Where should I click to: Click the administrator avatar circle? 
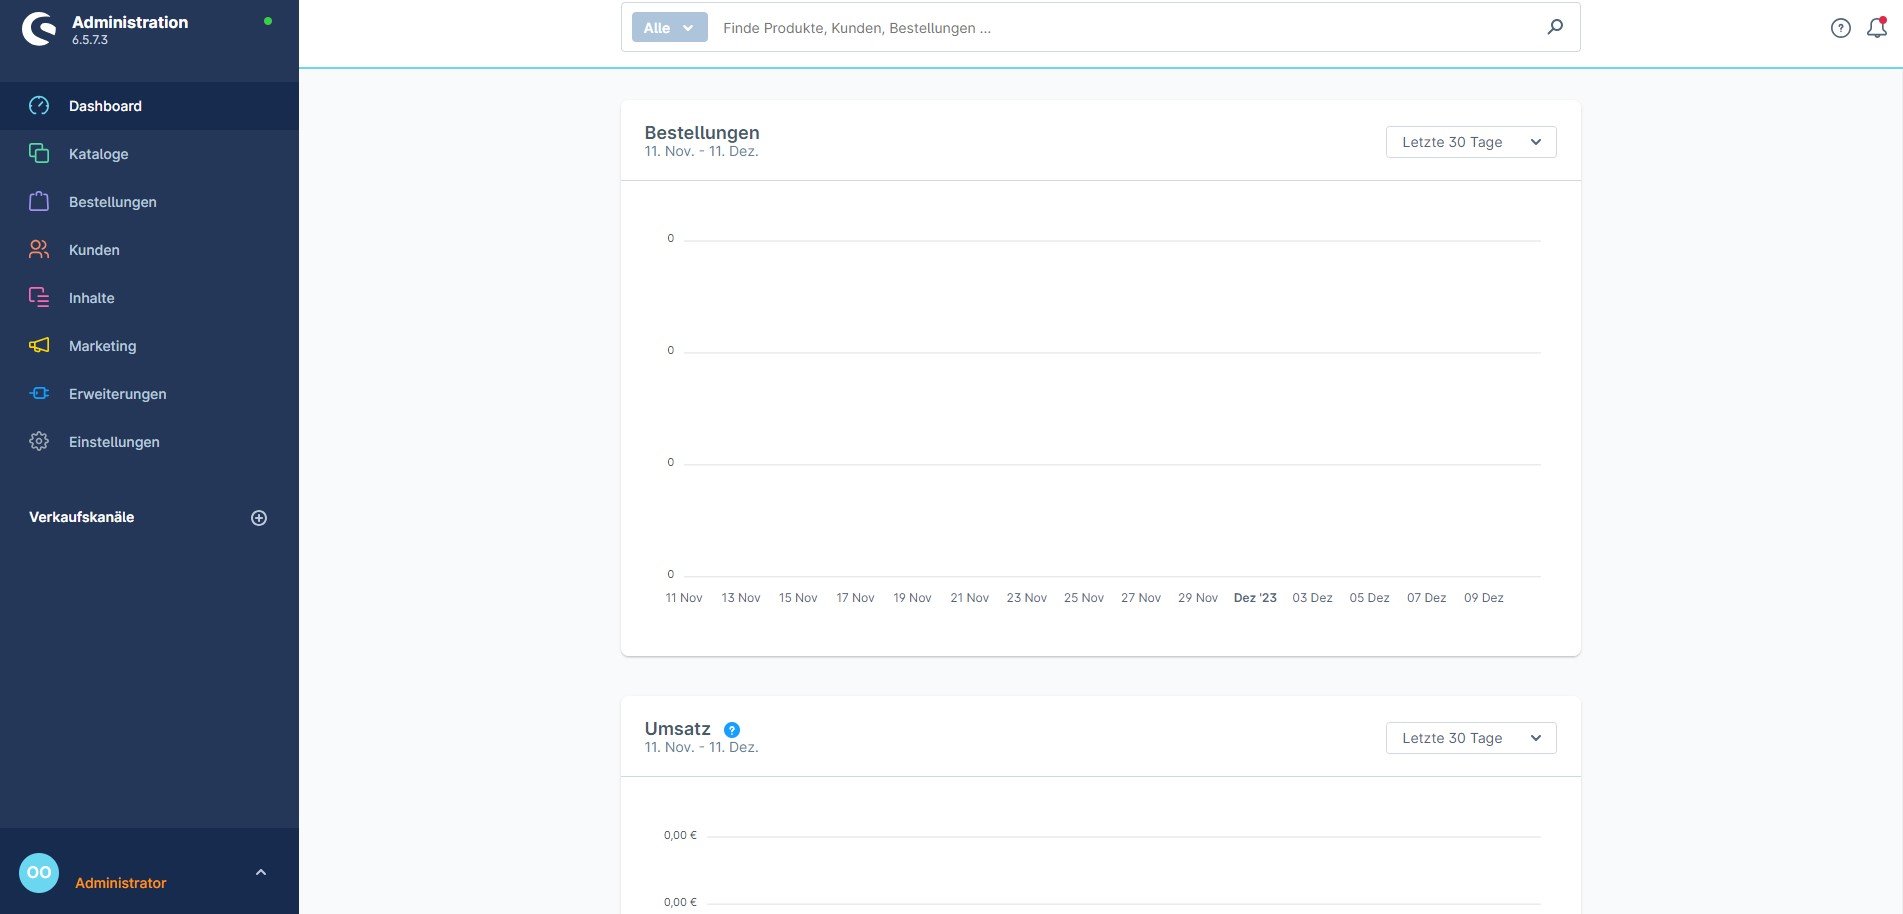click(x=39, y=872)
